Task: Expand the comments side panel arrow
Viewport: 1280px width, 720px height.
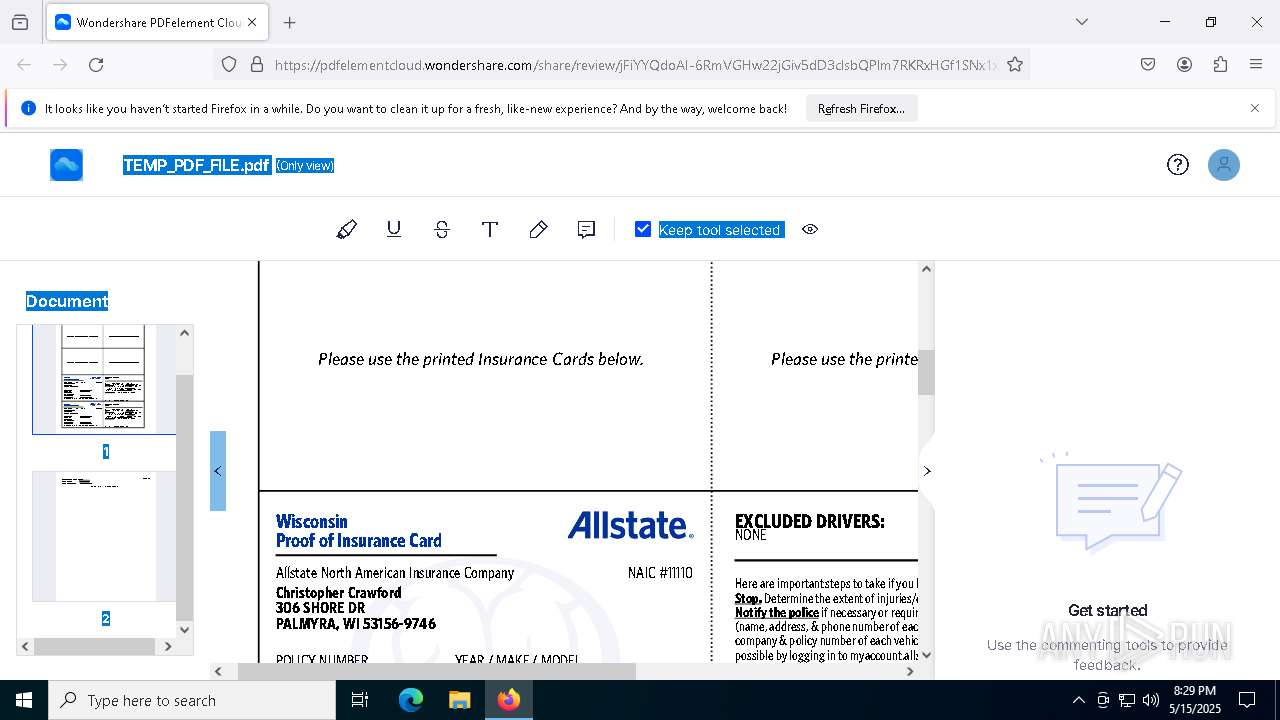Action: pyautogui.click(x=926, y=471)
